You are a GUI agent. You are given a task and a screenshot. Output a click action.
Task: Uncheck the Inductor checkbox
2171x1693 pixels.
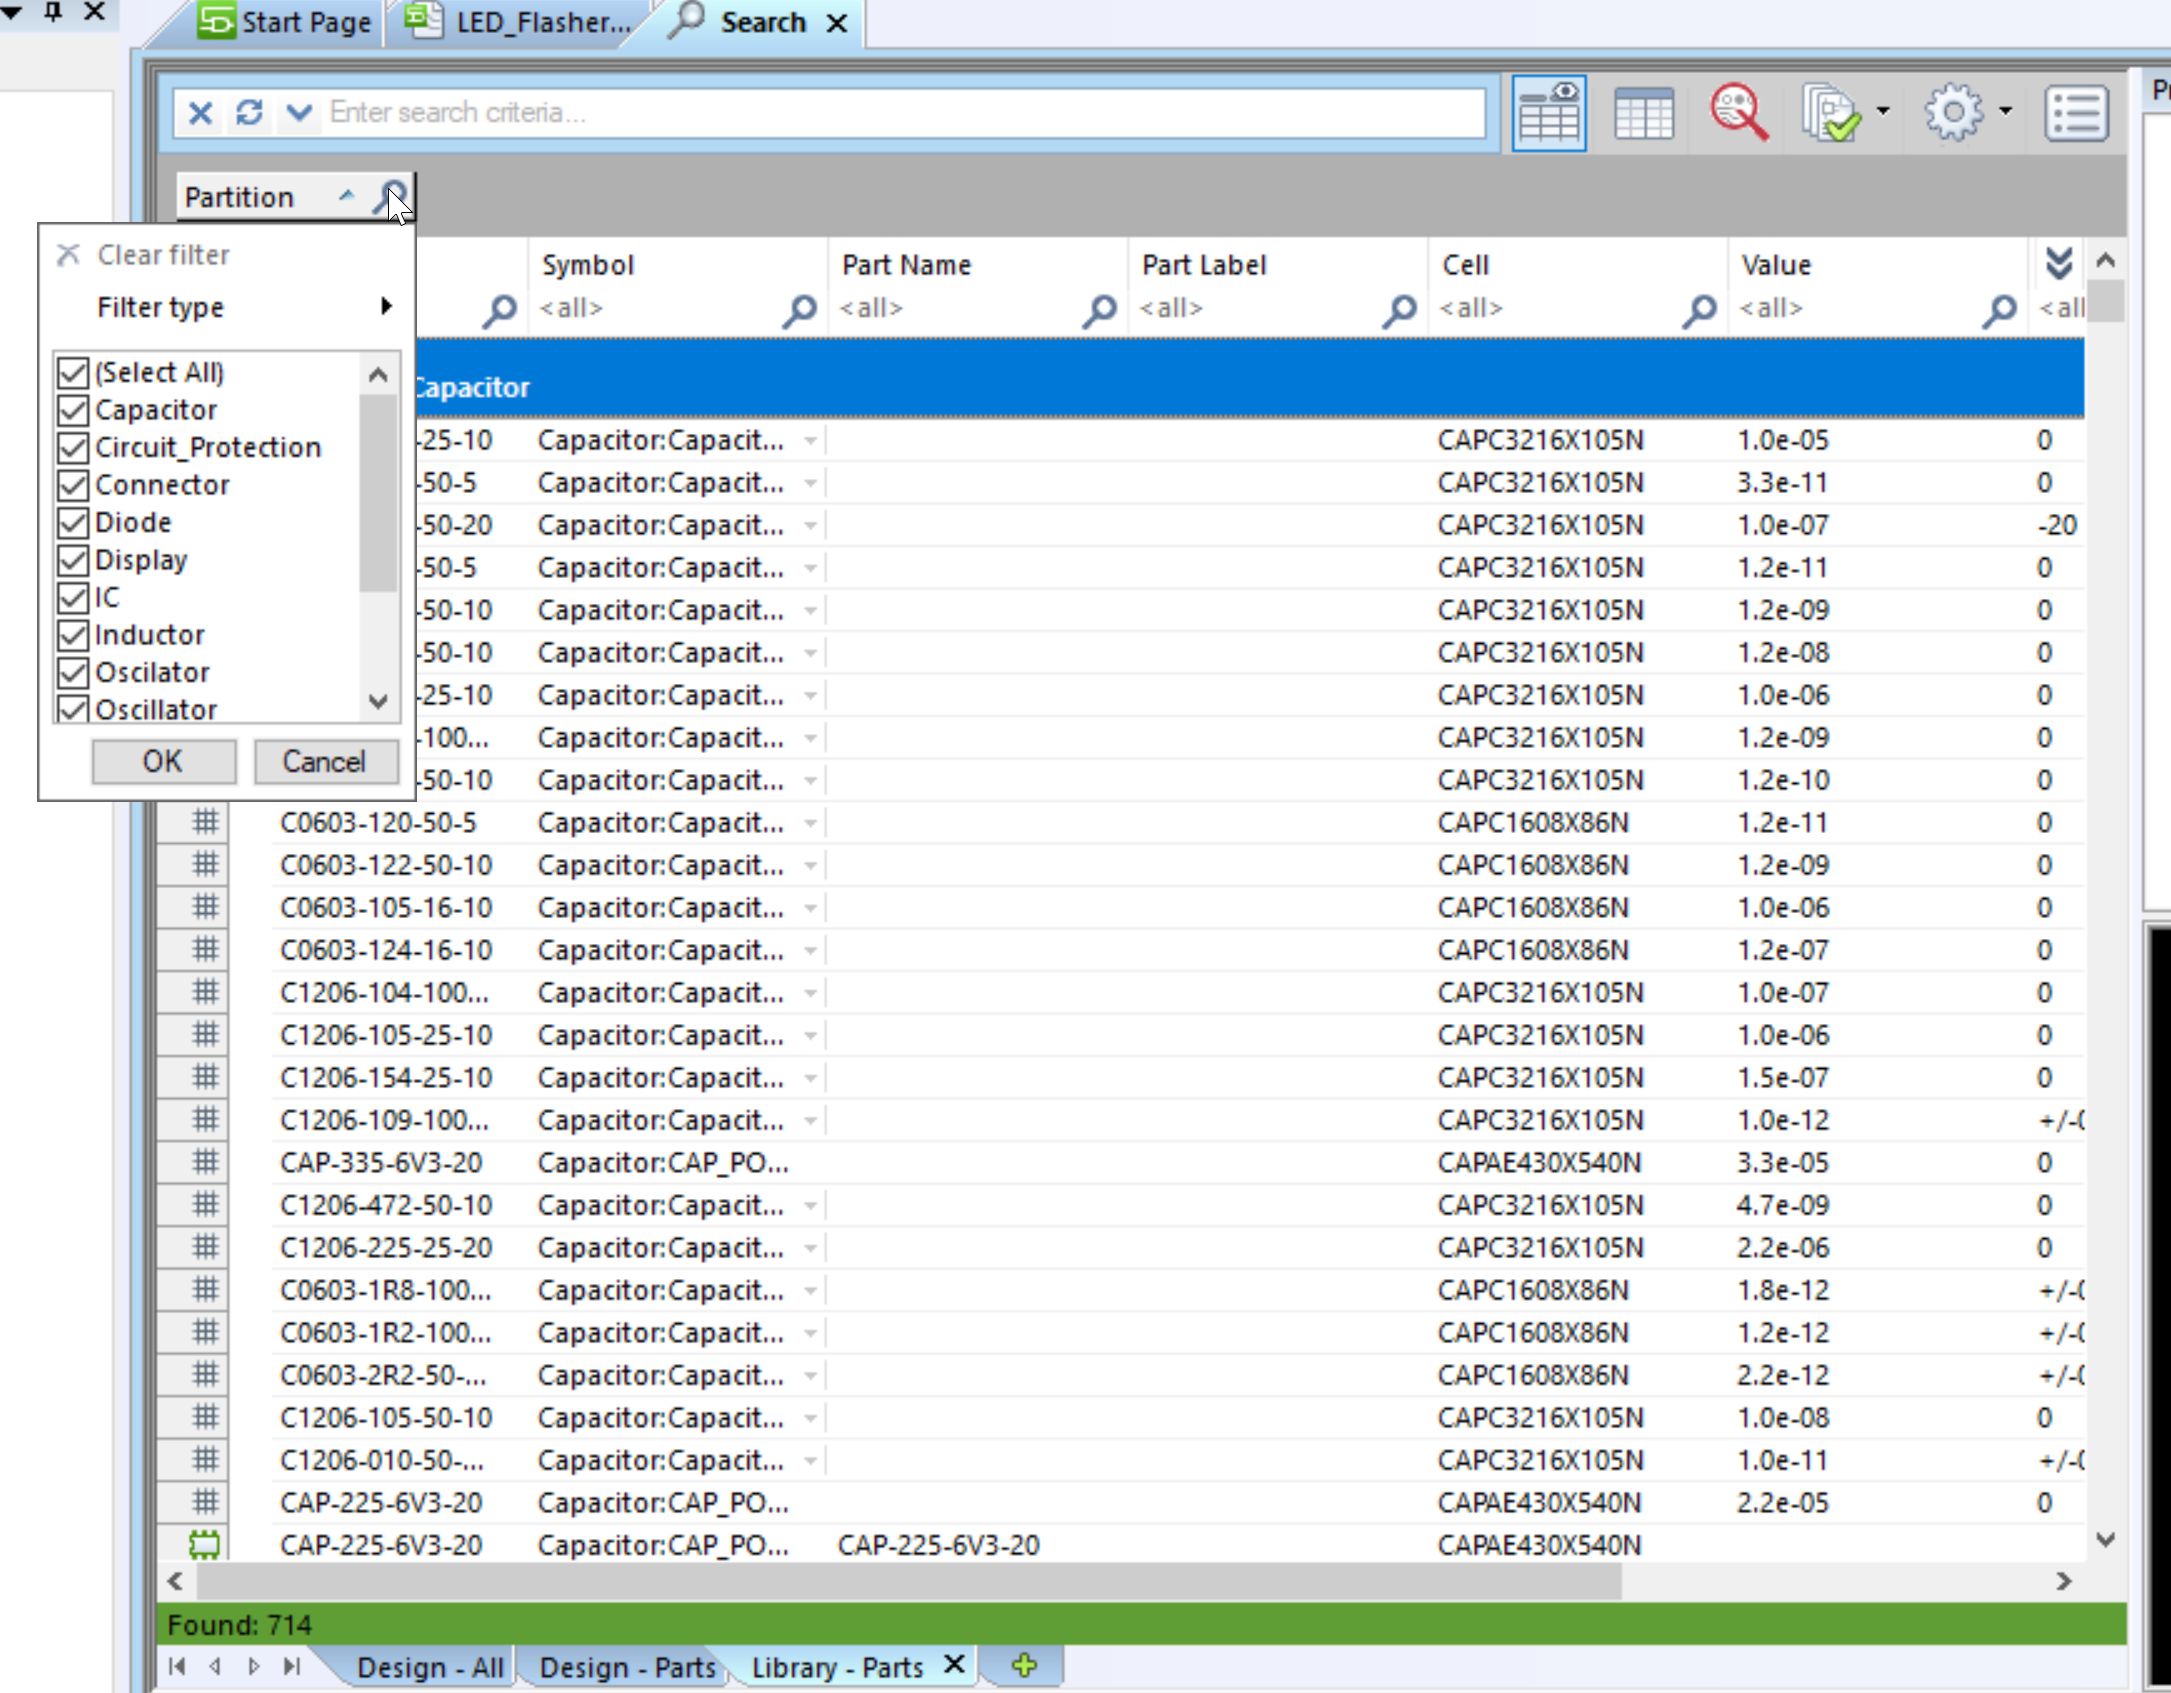[73, 635]
